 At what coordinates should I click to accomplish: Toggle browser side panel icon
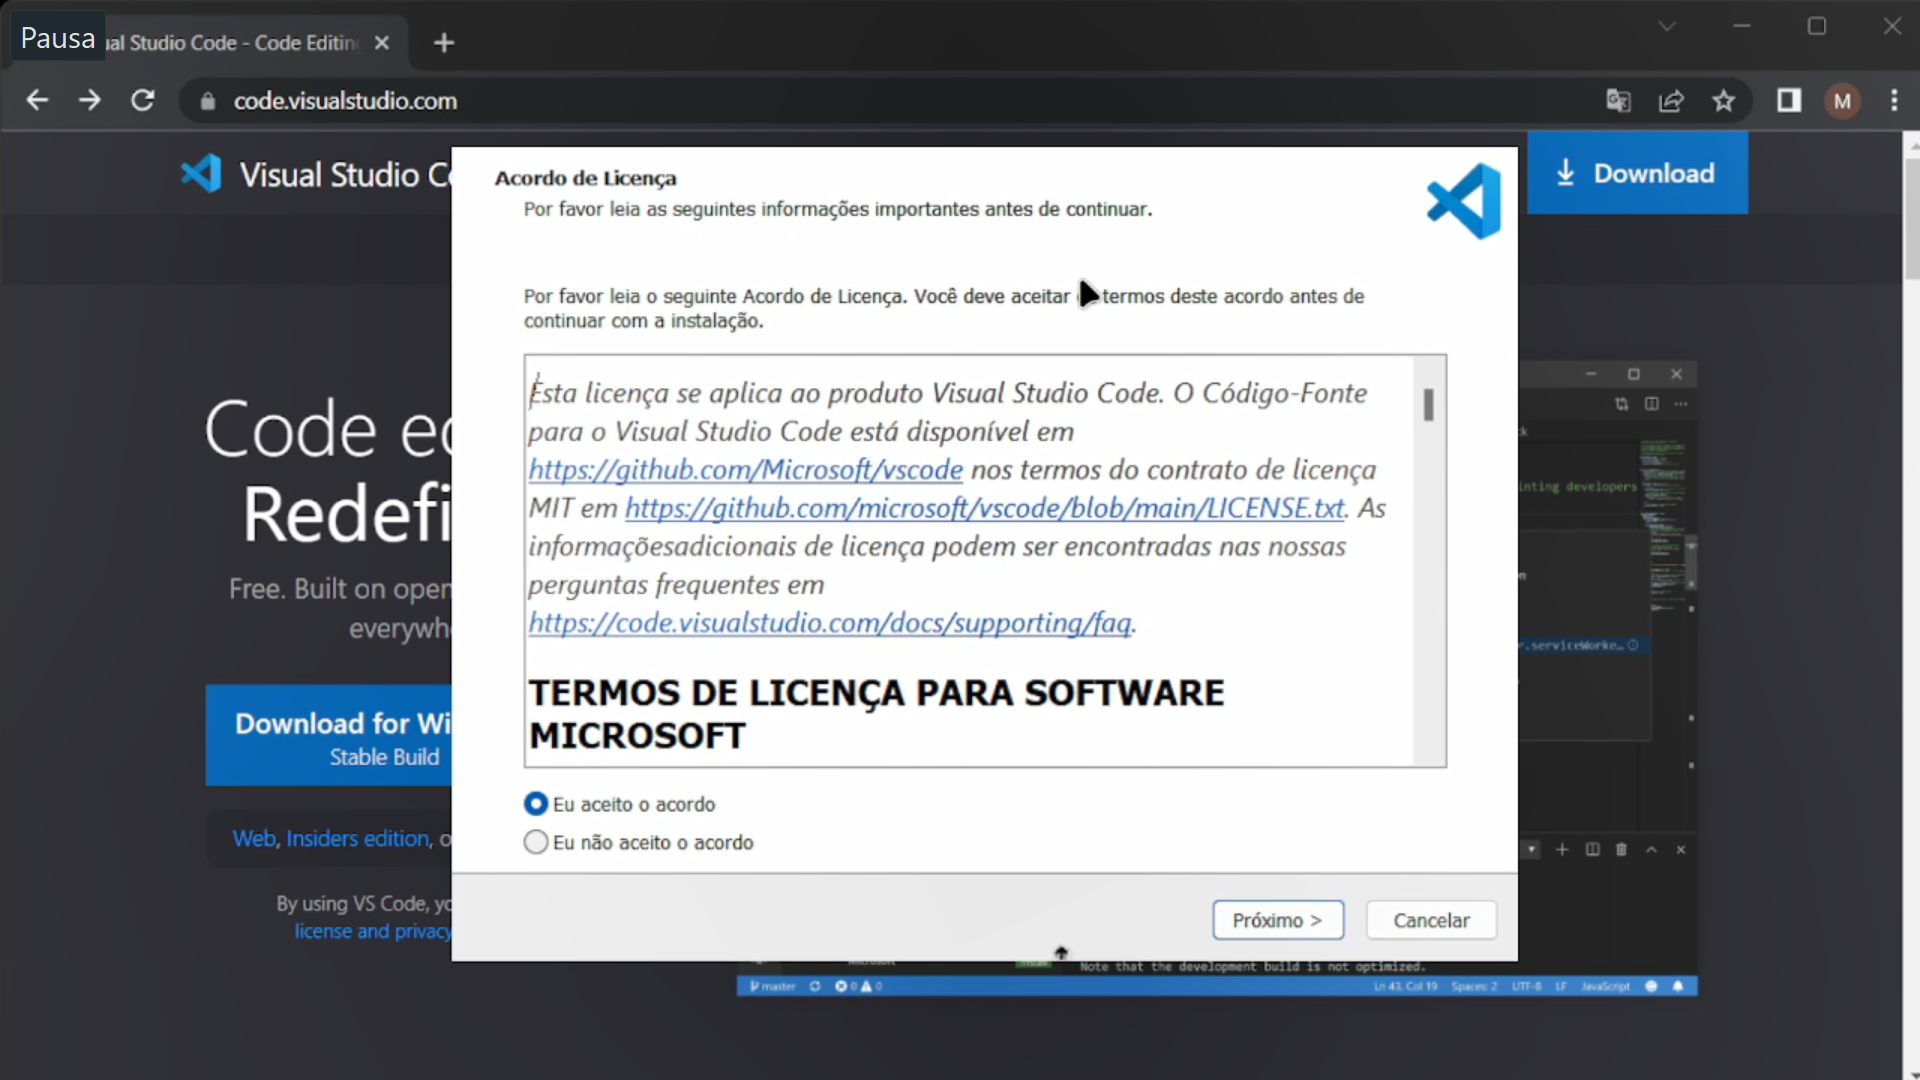coord(1789,100)
